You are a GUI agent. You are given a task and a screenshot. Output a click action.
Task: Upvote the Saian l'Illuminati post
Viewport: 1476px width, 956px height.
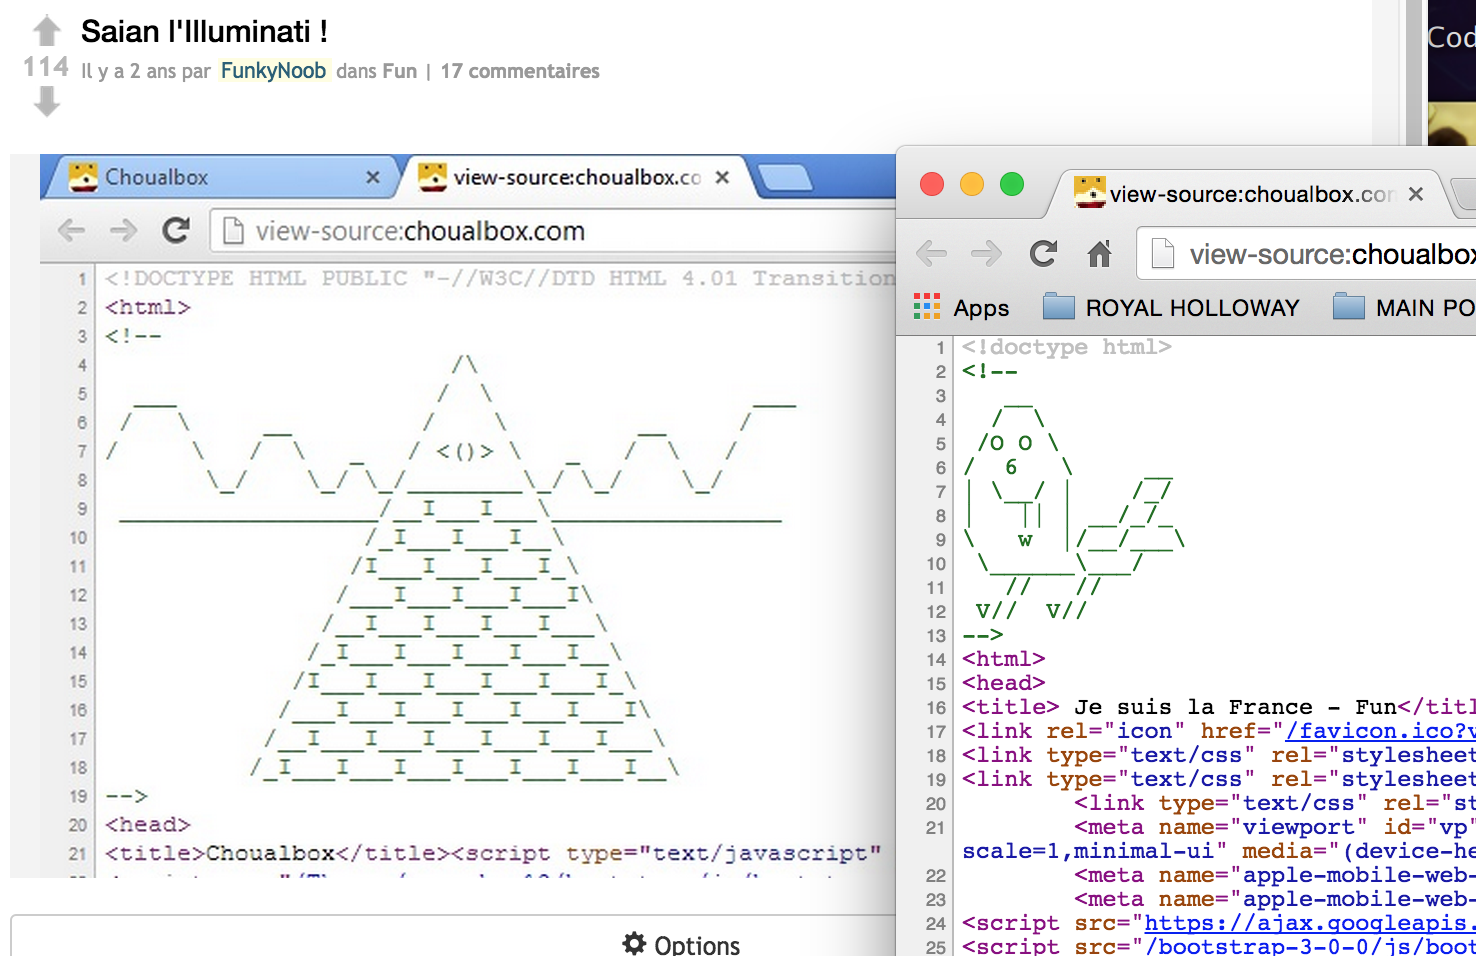46,31
